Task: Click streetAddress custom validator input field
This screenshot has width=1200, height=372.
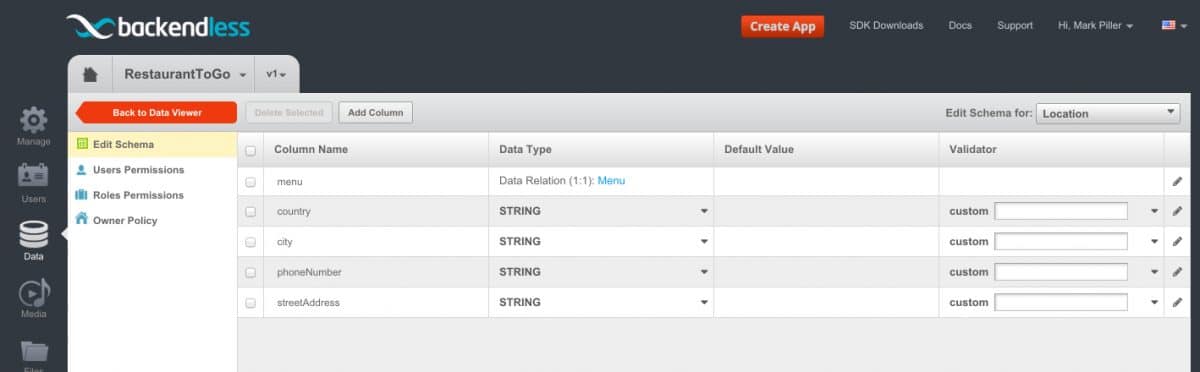Action: (x=1061, y=302)
